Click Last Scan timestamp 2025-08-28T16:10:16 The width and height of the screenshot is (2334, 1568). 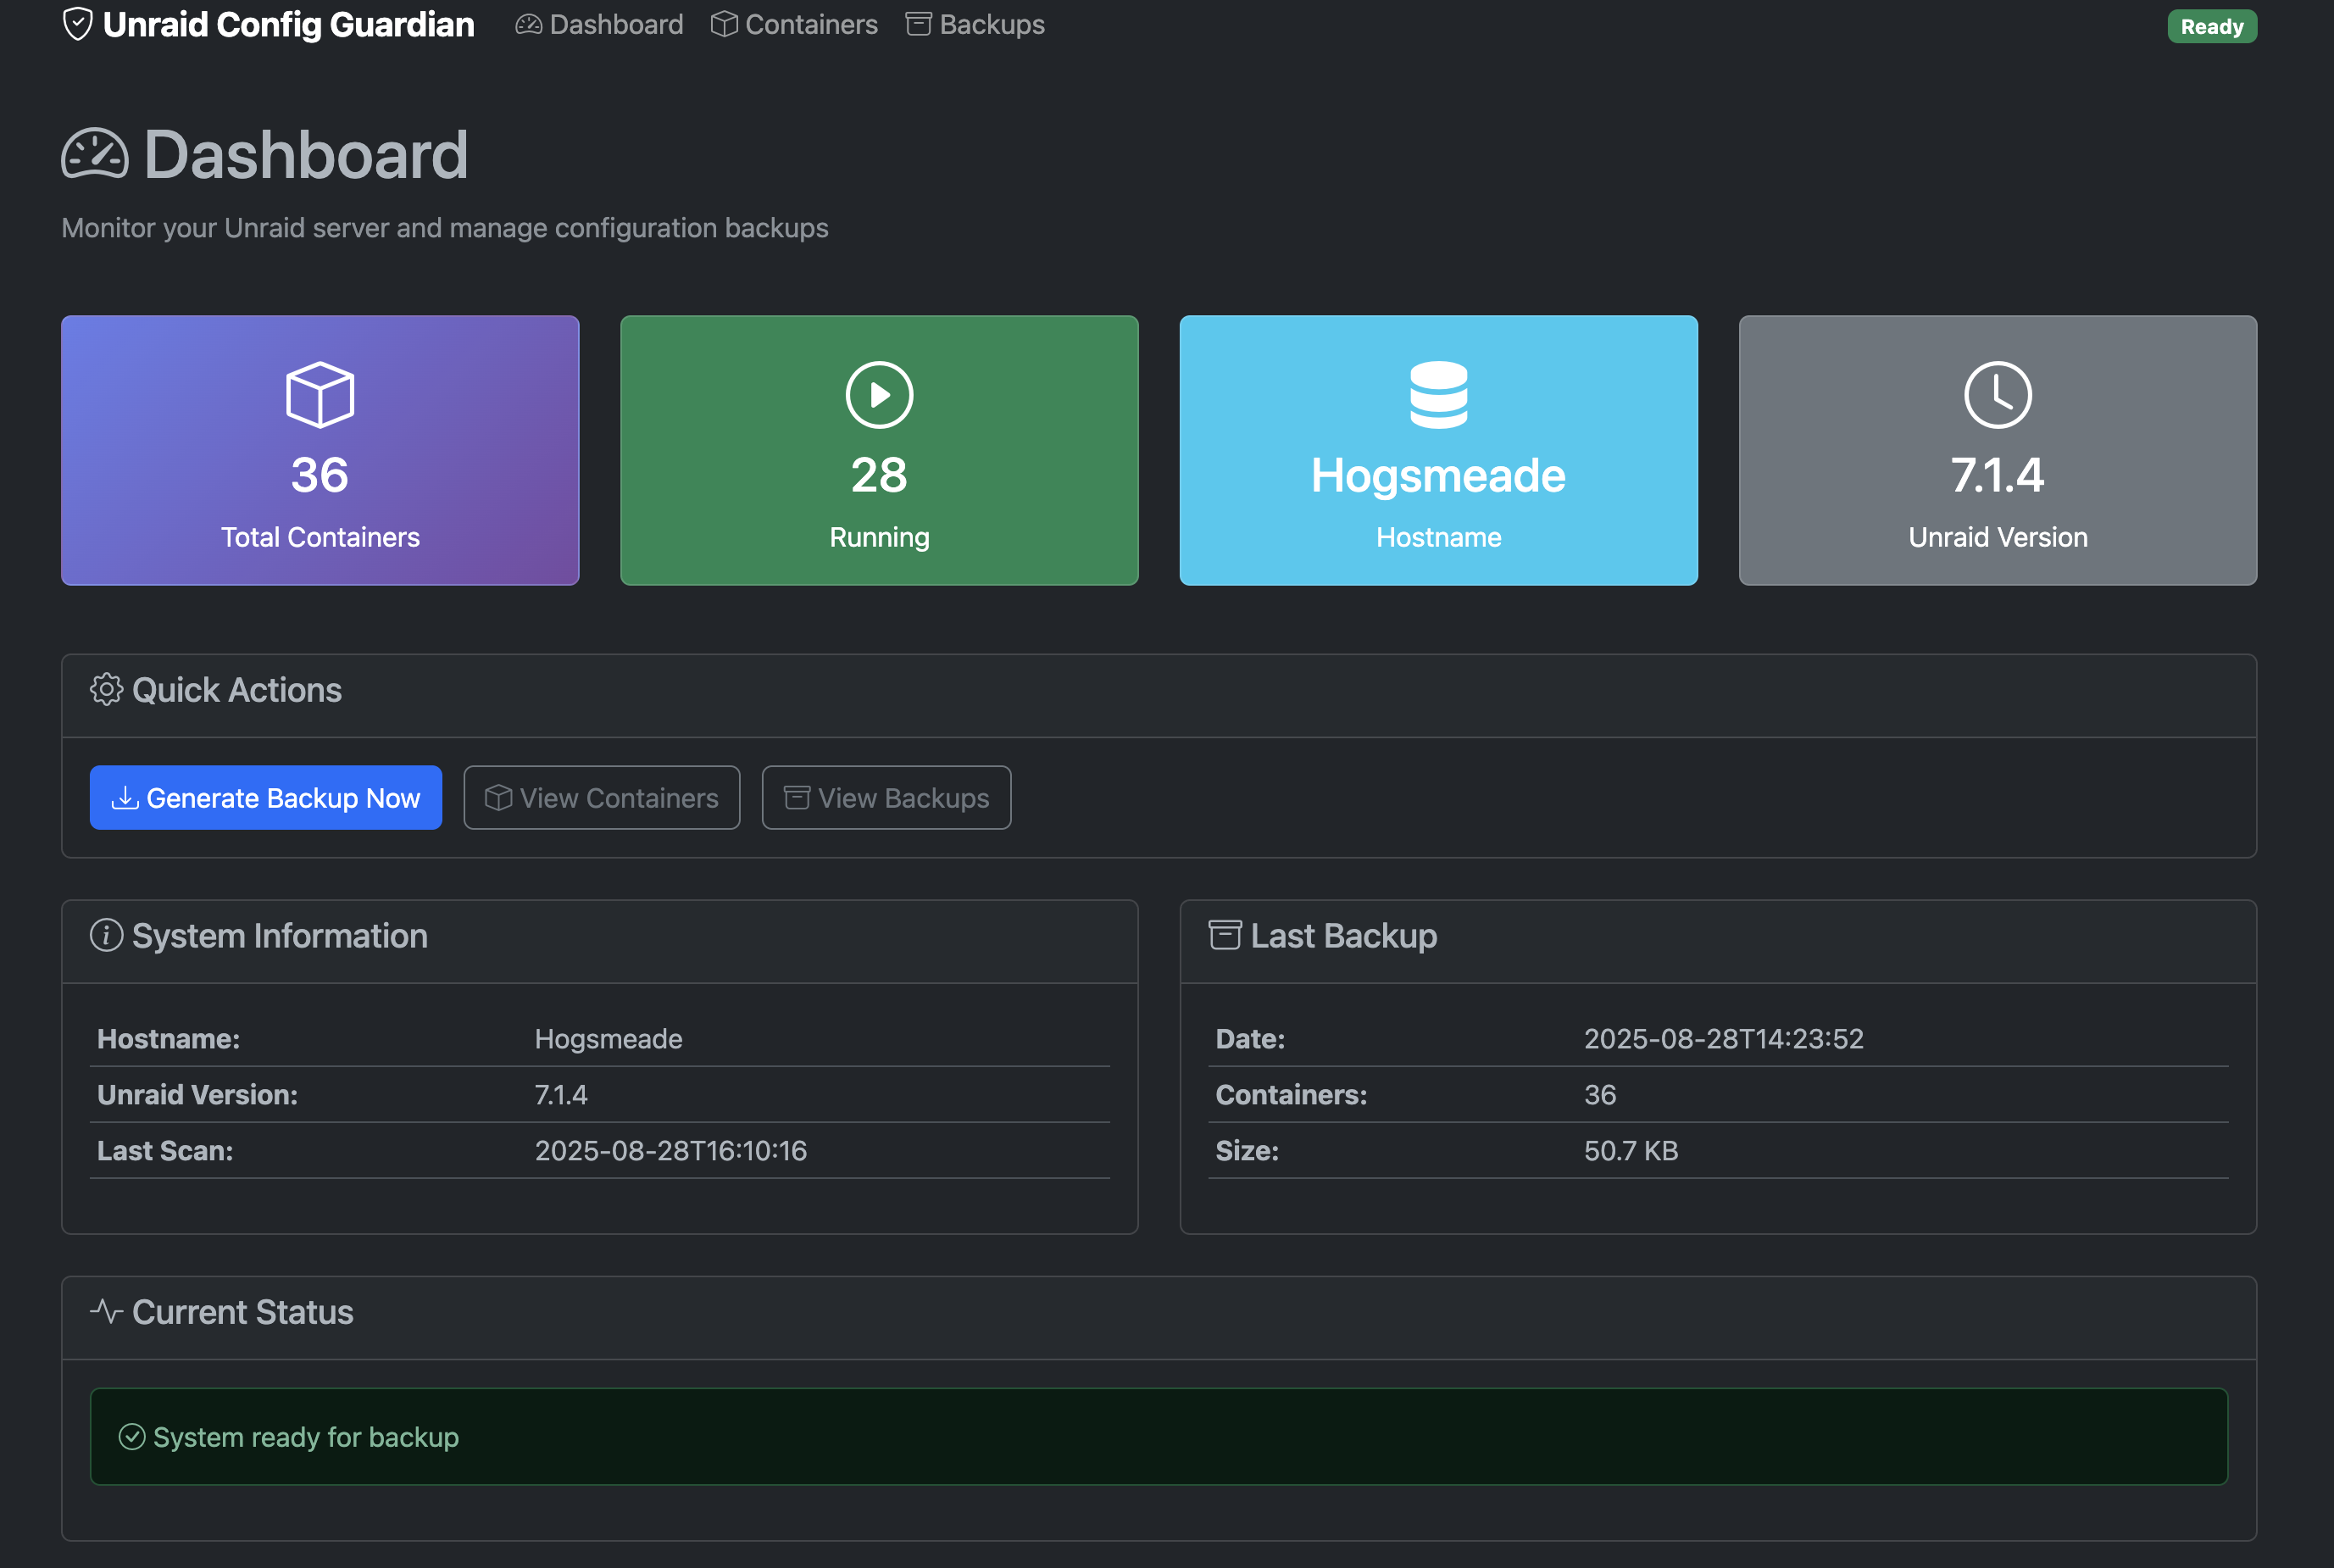tap(670, 1151)
